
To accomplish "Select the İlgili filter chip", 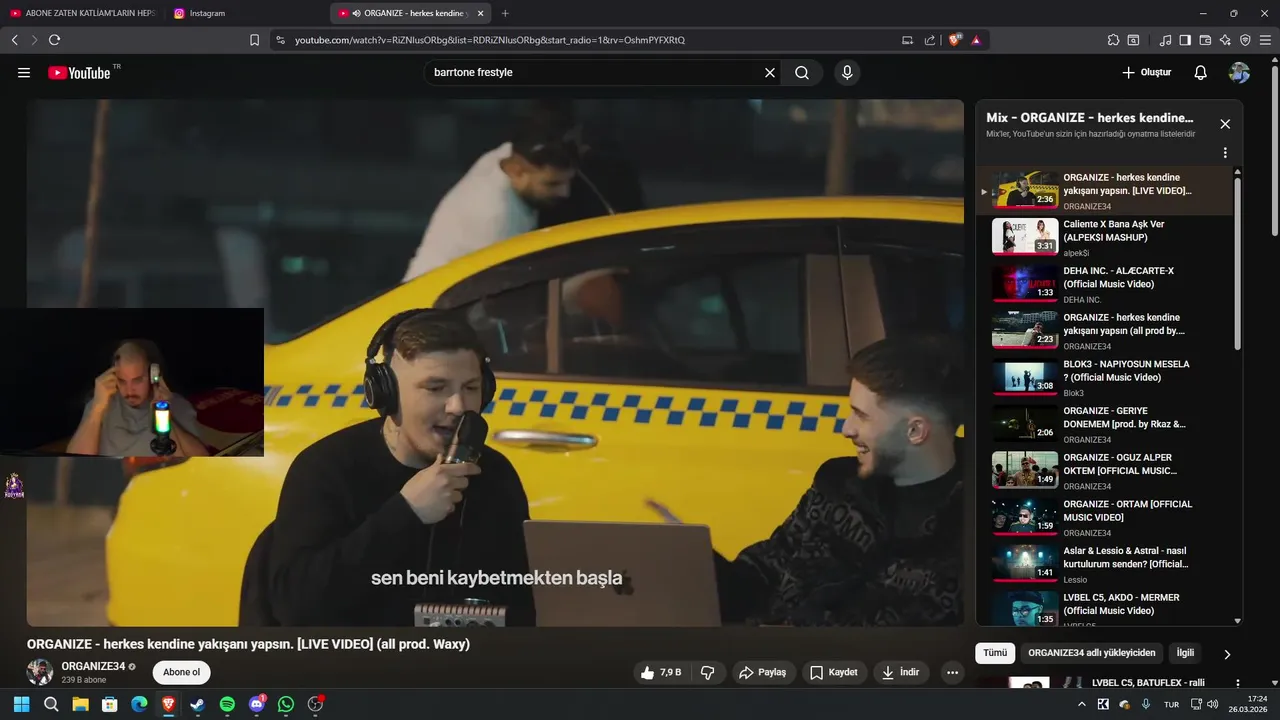I will coord(1185,653).
